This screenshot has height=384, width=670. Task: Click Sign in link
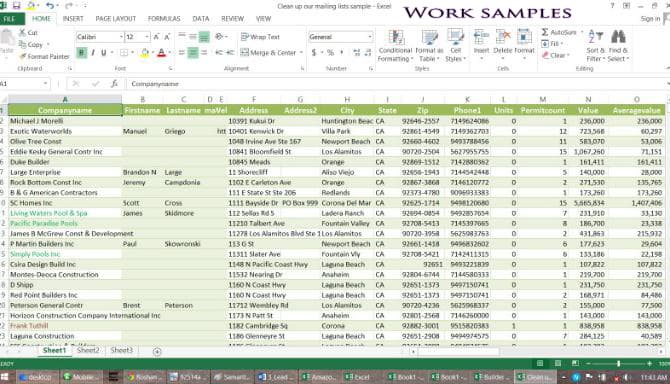tap(650, 19)
